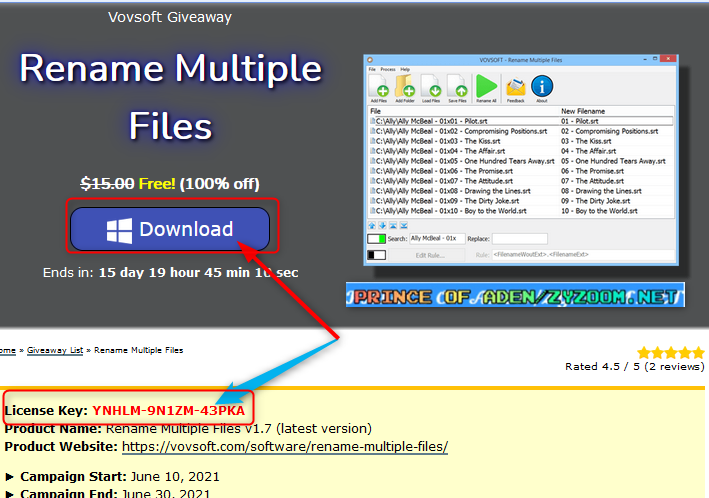Click the app screenshot thumbnail title bar
The height and width of the screenshot is (498, 709).
521,60
